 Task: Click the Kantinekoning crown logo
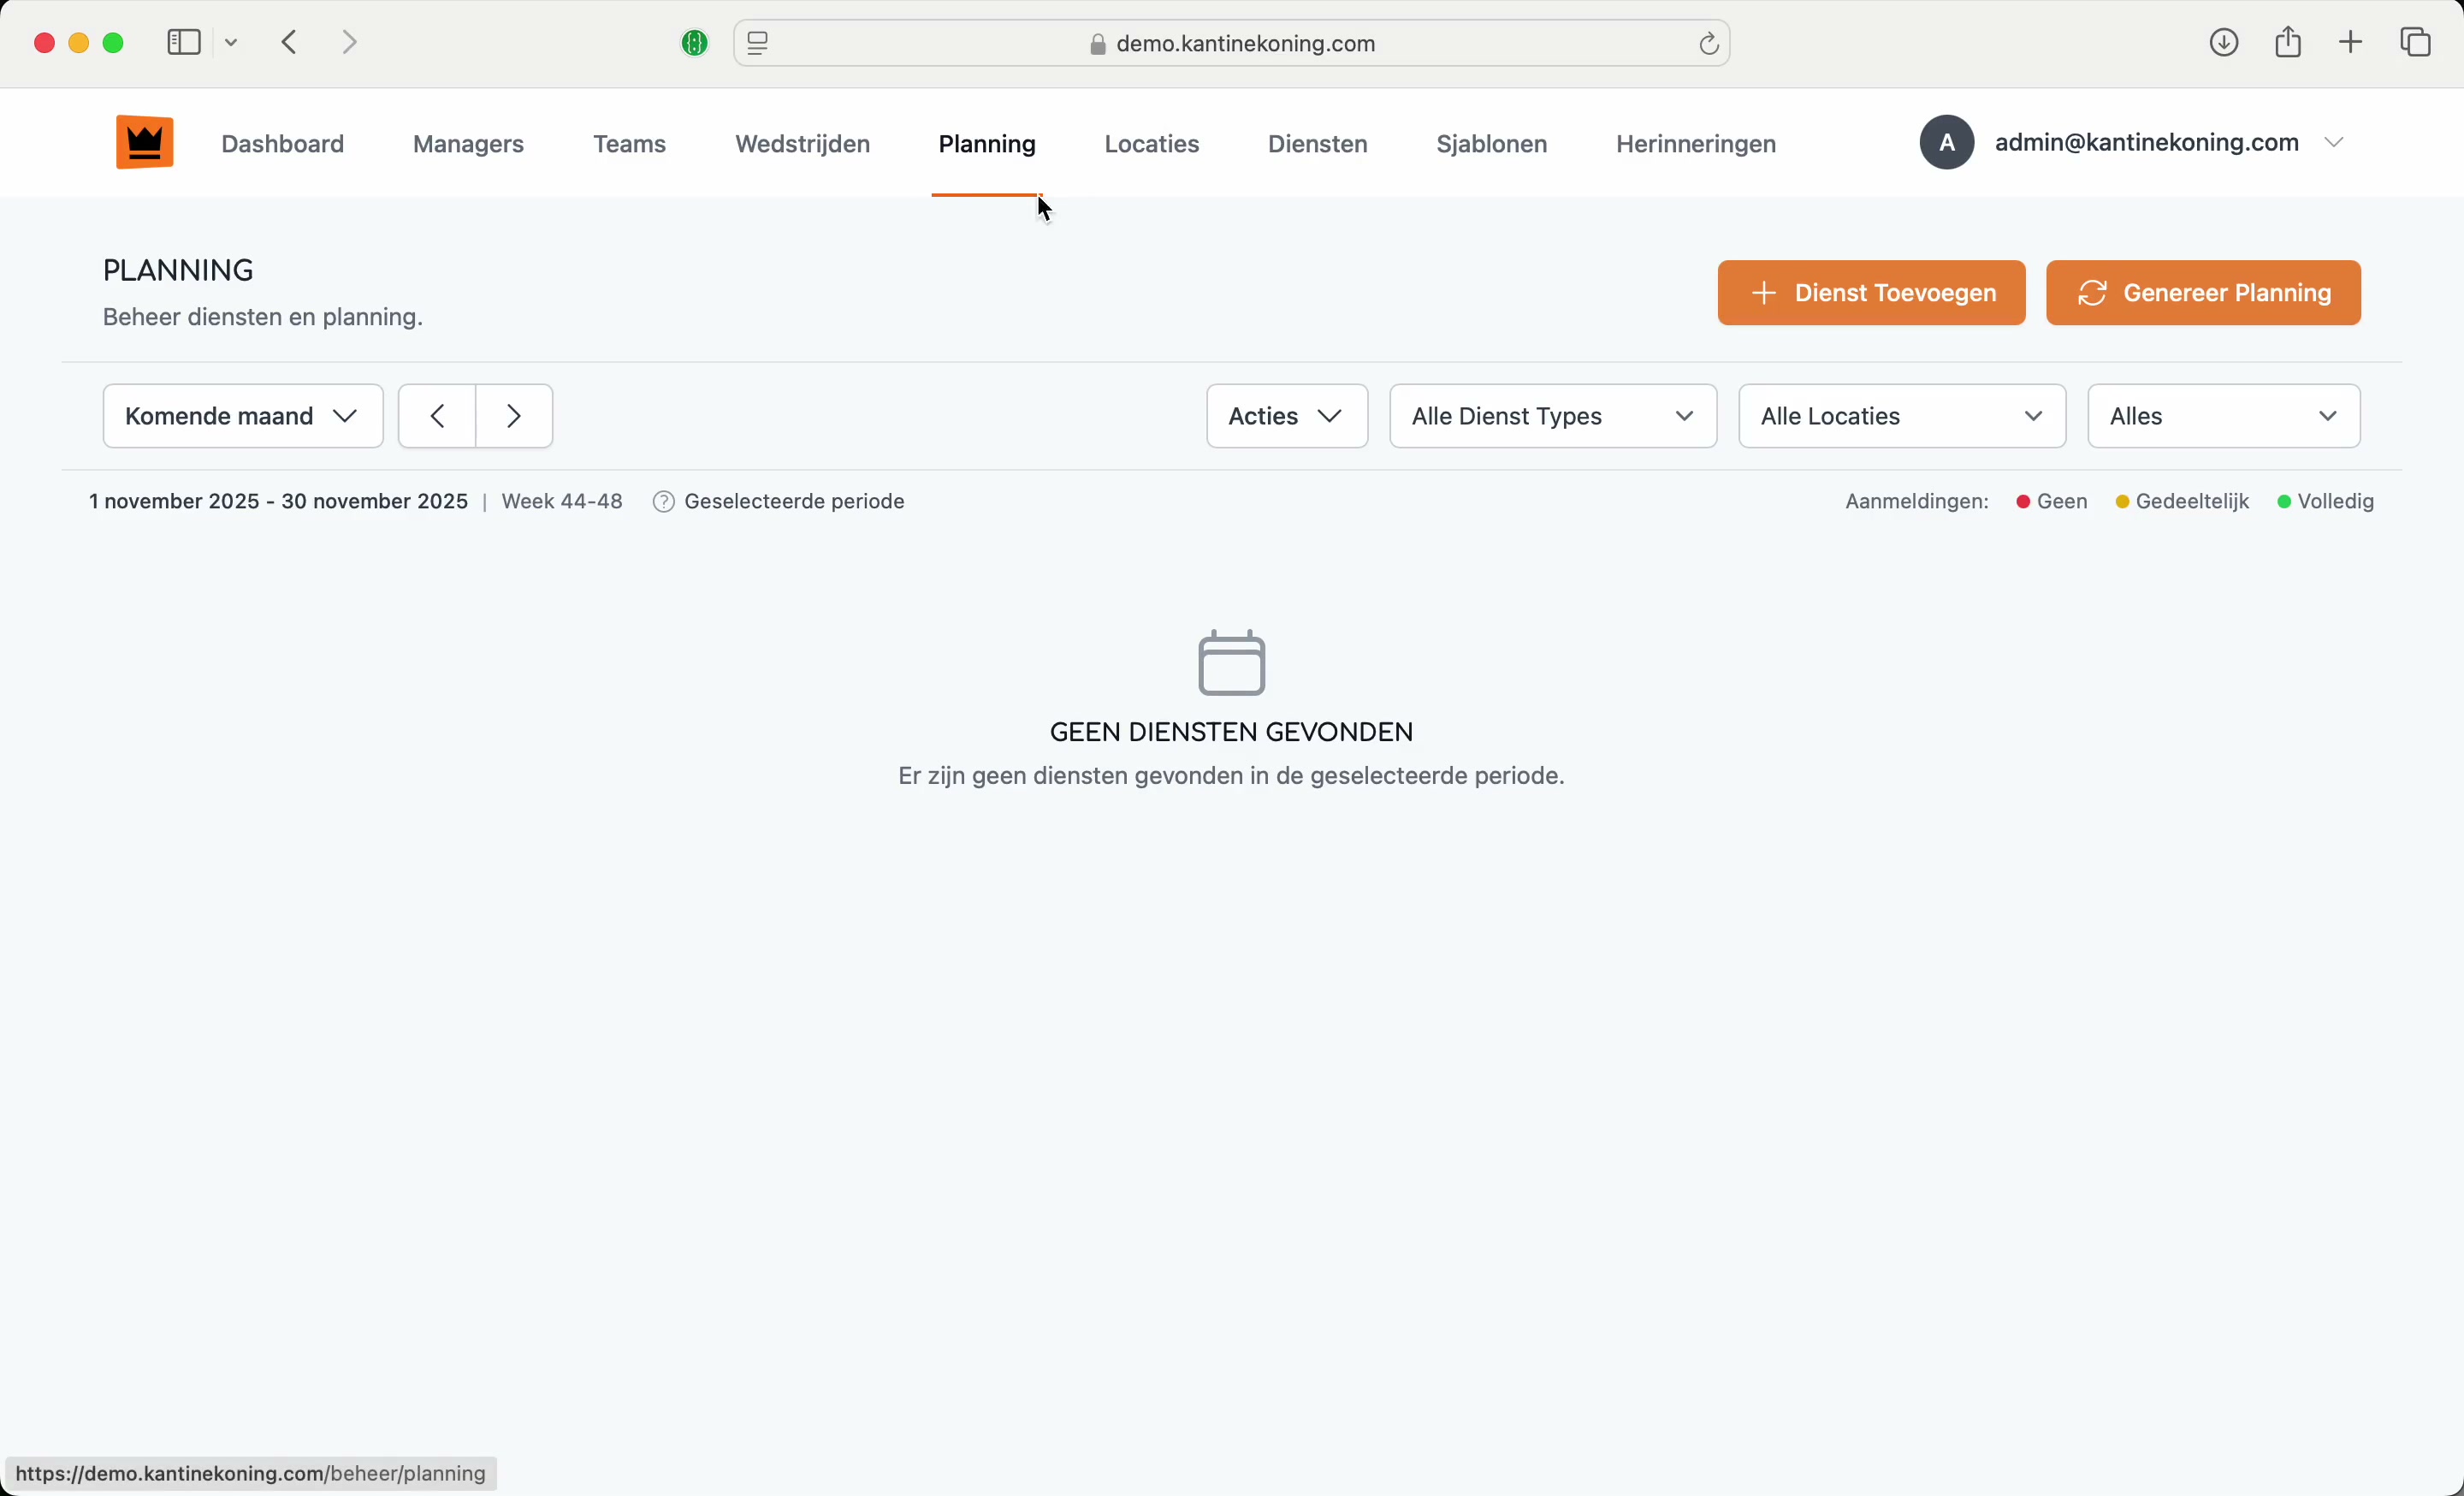click(145, 143)
